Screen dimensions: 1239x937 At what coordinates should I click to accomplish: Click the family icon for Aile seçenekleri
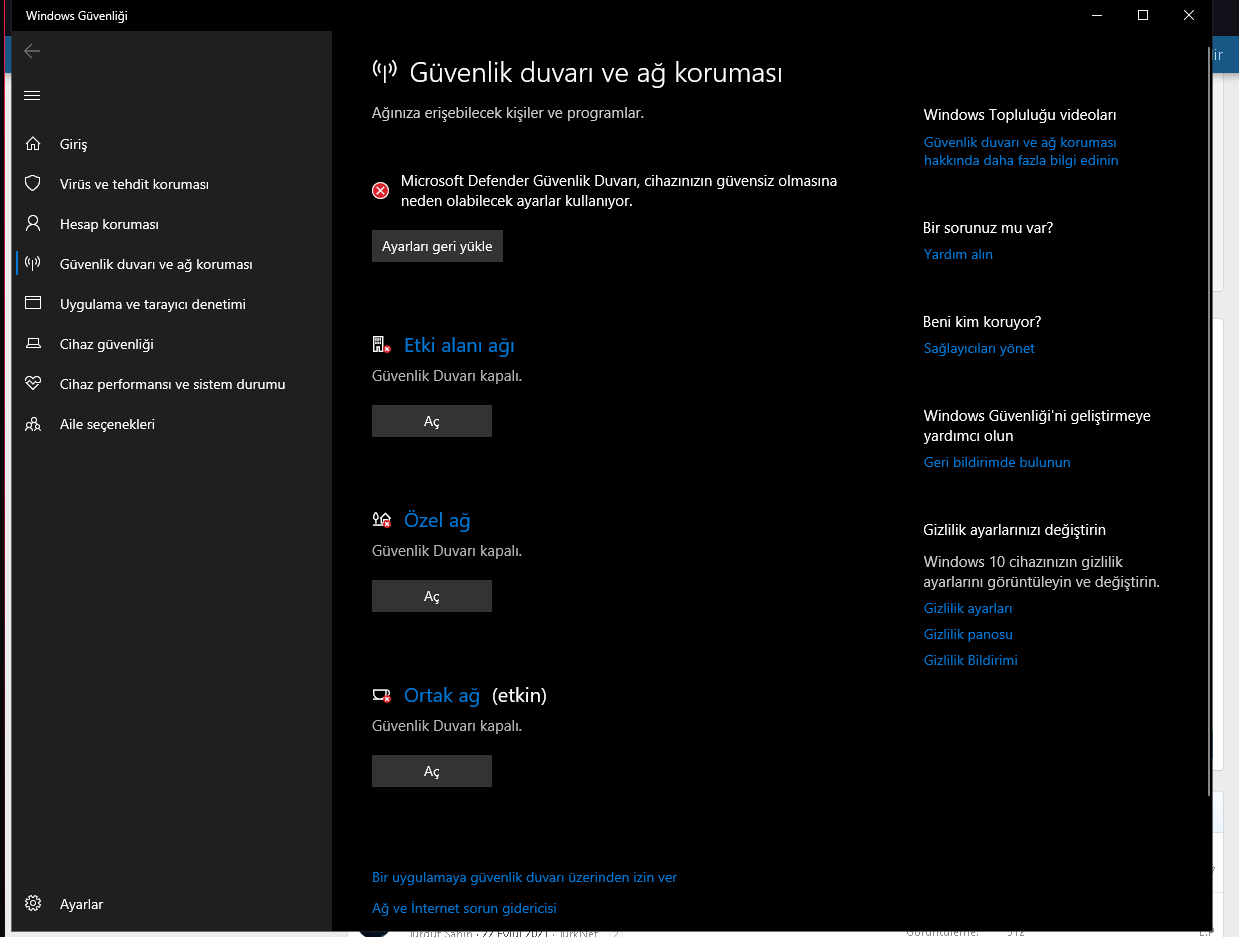click(33, 424)
